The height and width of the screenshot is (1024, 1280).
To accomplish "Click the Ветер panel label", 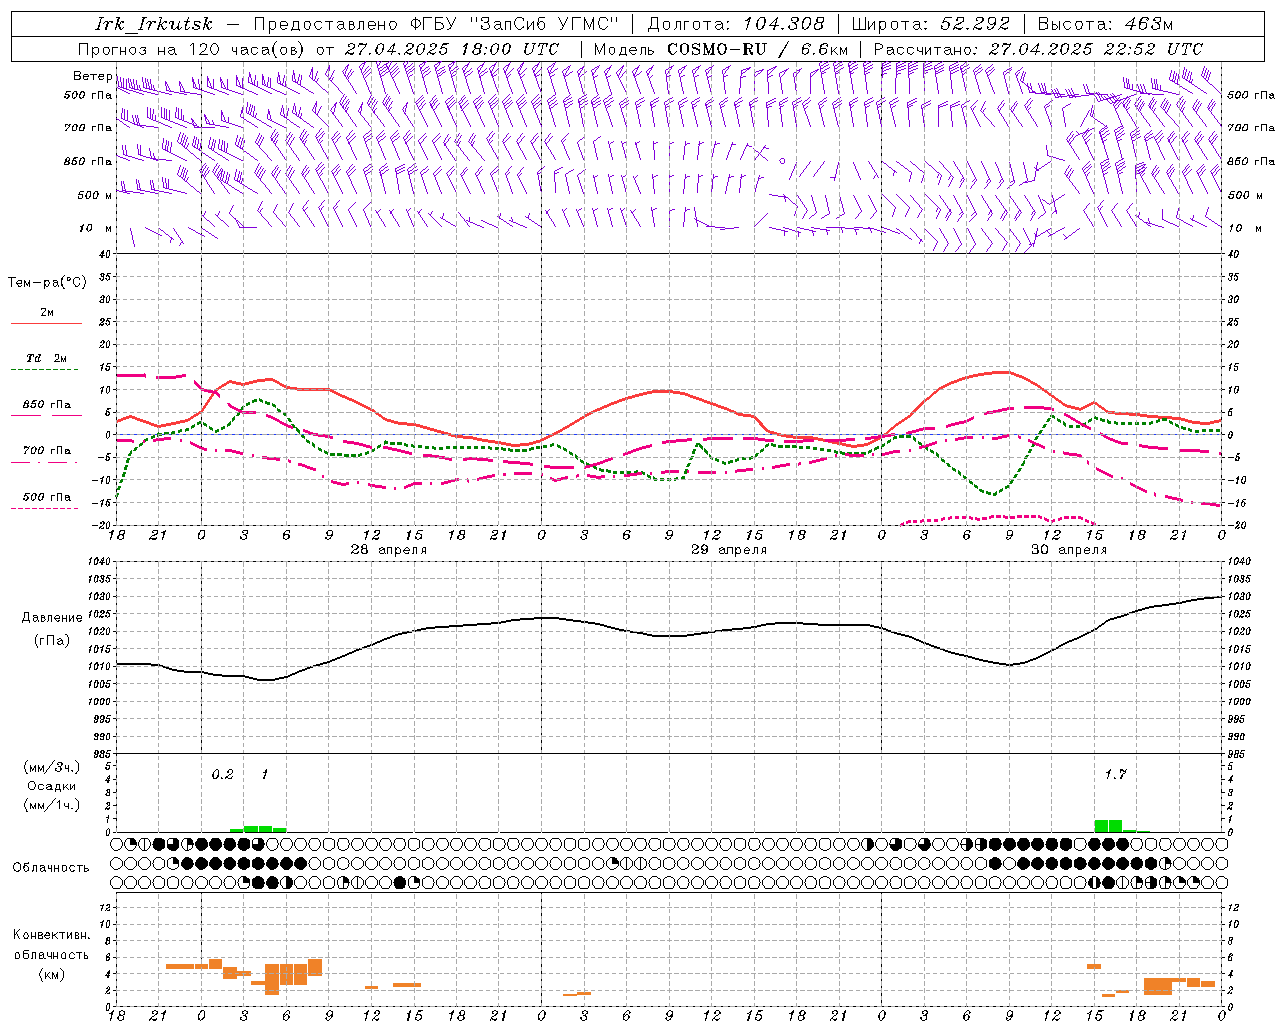I will (x=92, y=76).
